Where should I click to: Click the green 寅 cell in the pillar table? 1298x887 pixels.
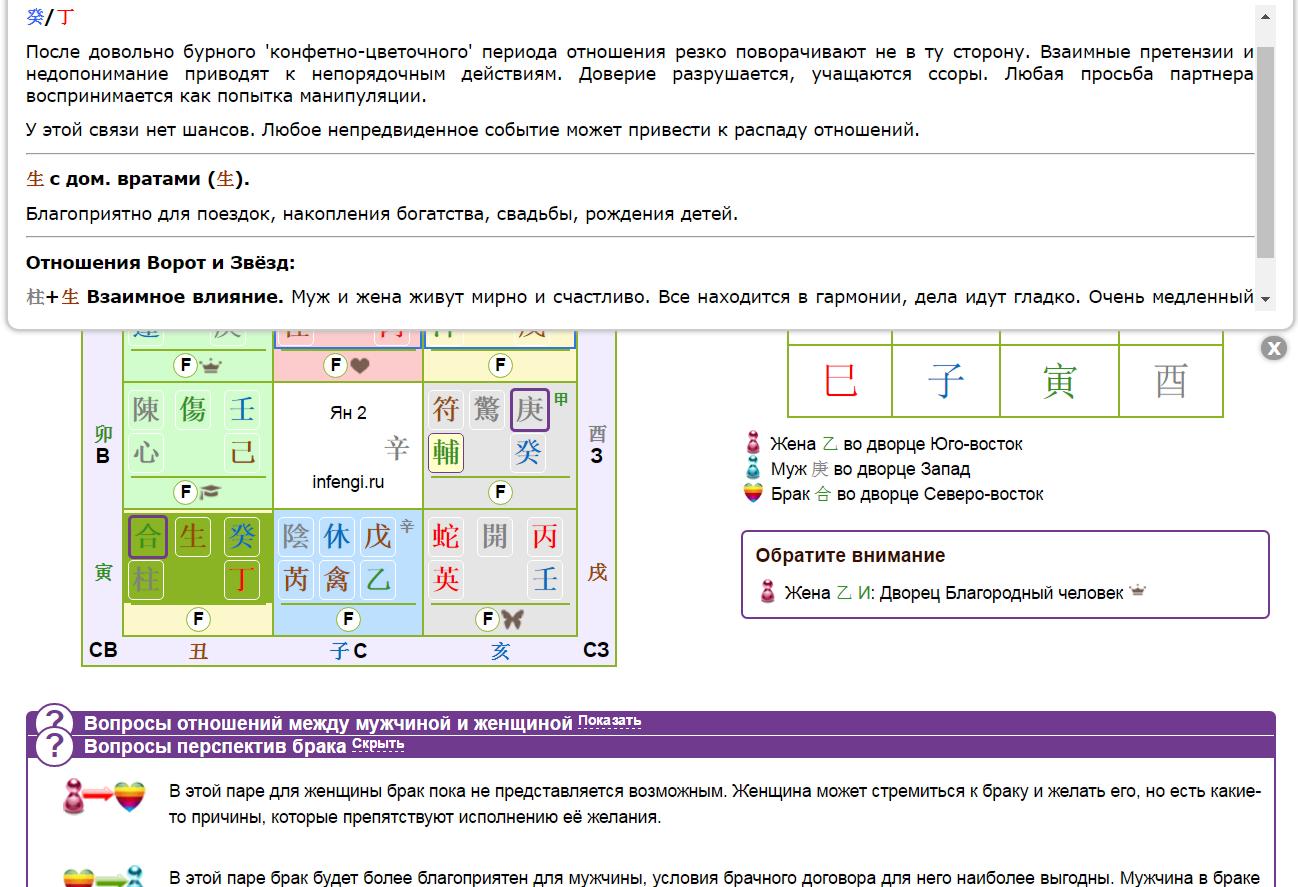[1059, 381]
